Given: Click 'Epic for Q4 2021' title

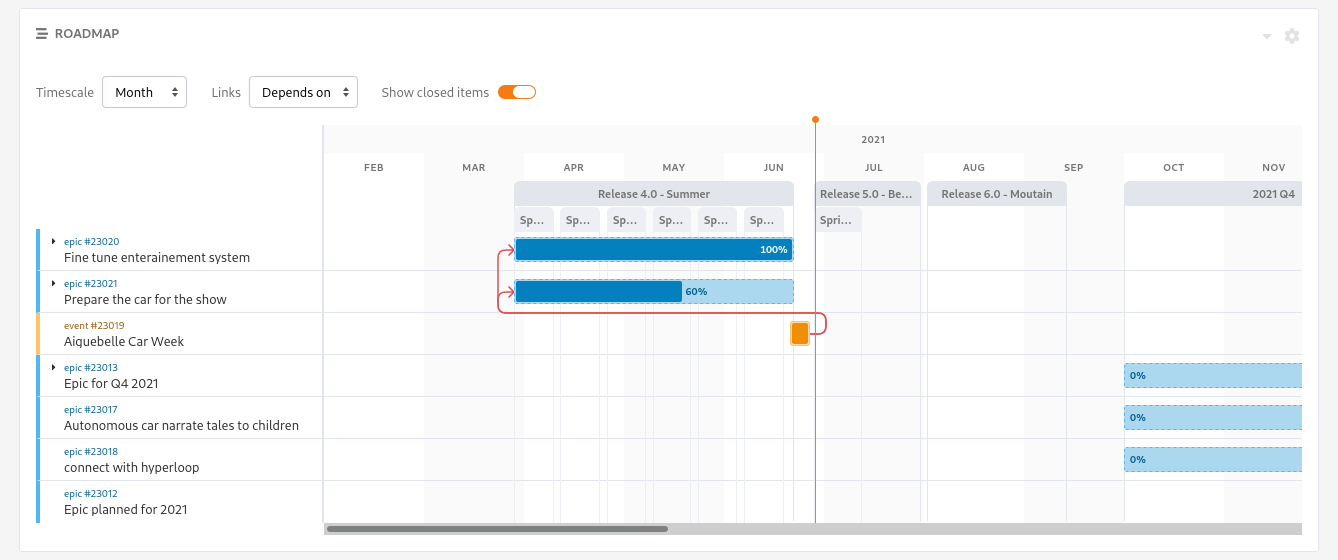Looking at the screenshot, I should coord(111,384).
